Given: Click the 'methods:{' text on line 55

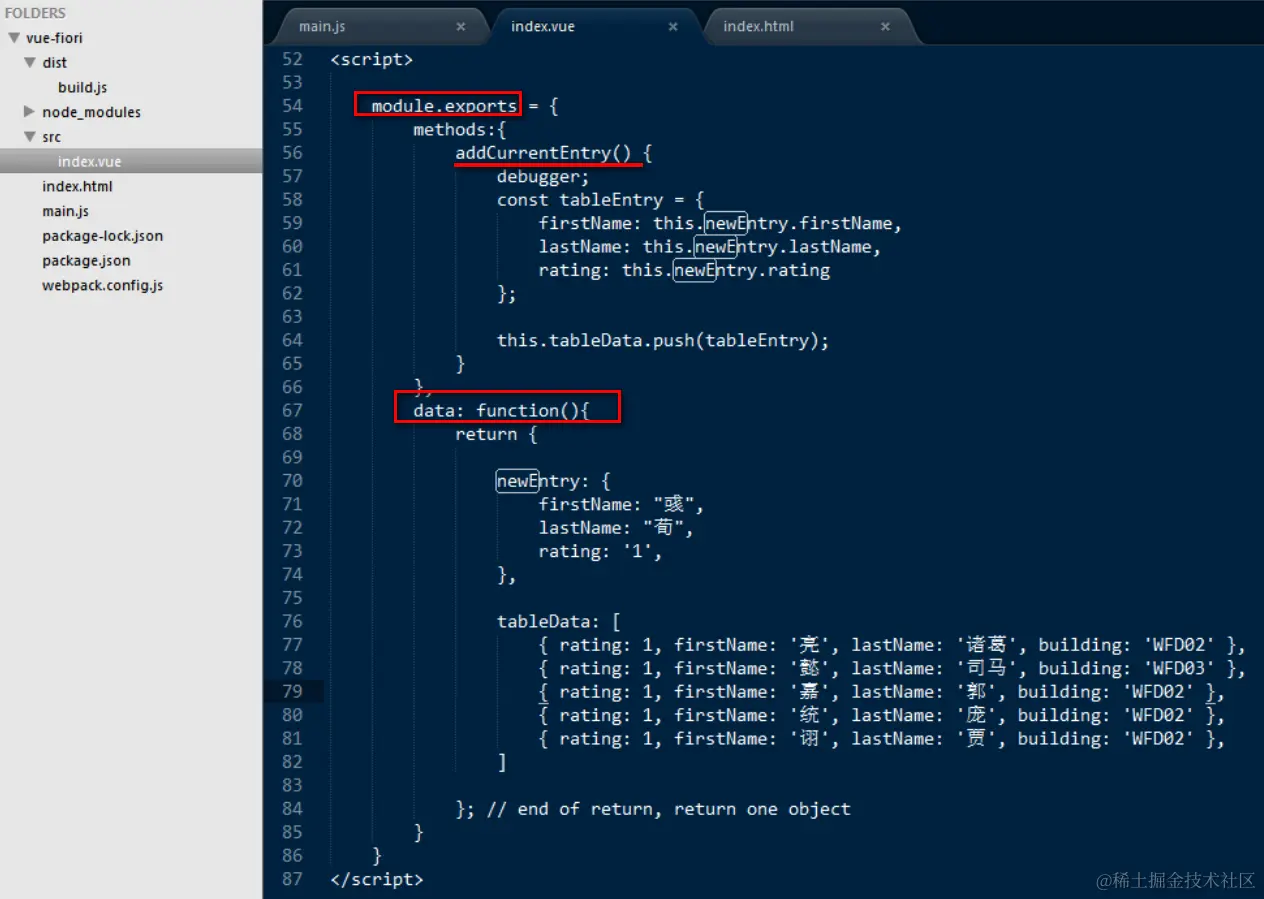Looking at the screenshot, I should (x=460, y=130).
